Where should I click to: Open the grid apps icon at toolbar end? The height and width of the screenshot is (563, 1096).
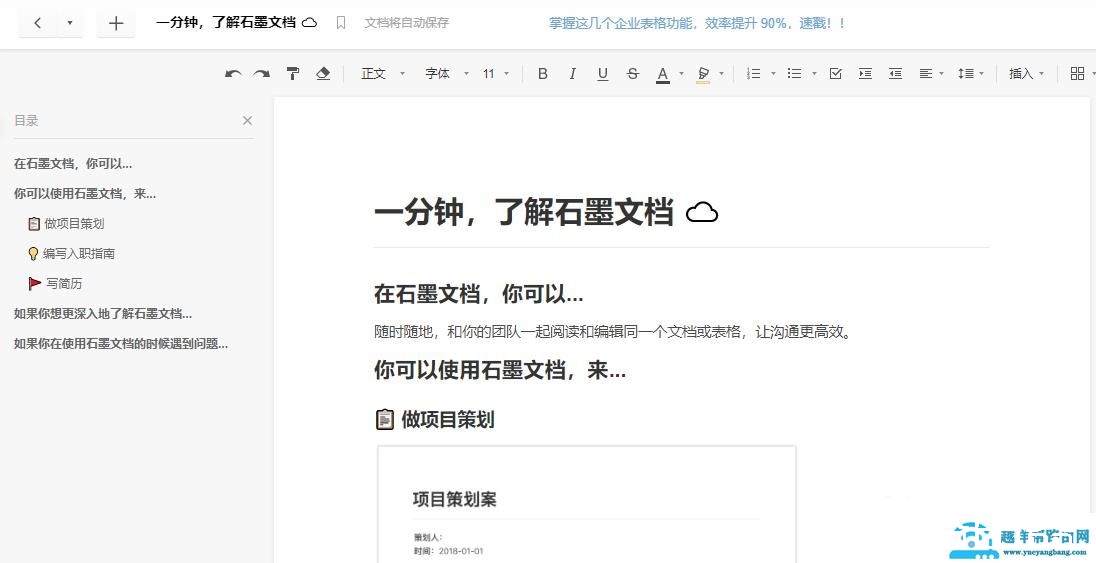(1077, 73)
